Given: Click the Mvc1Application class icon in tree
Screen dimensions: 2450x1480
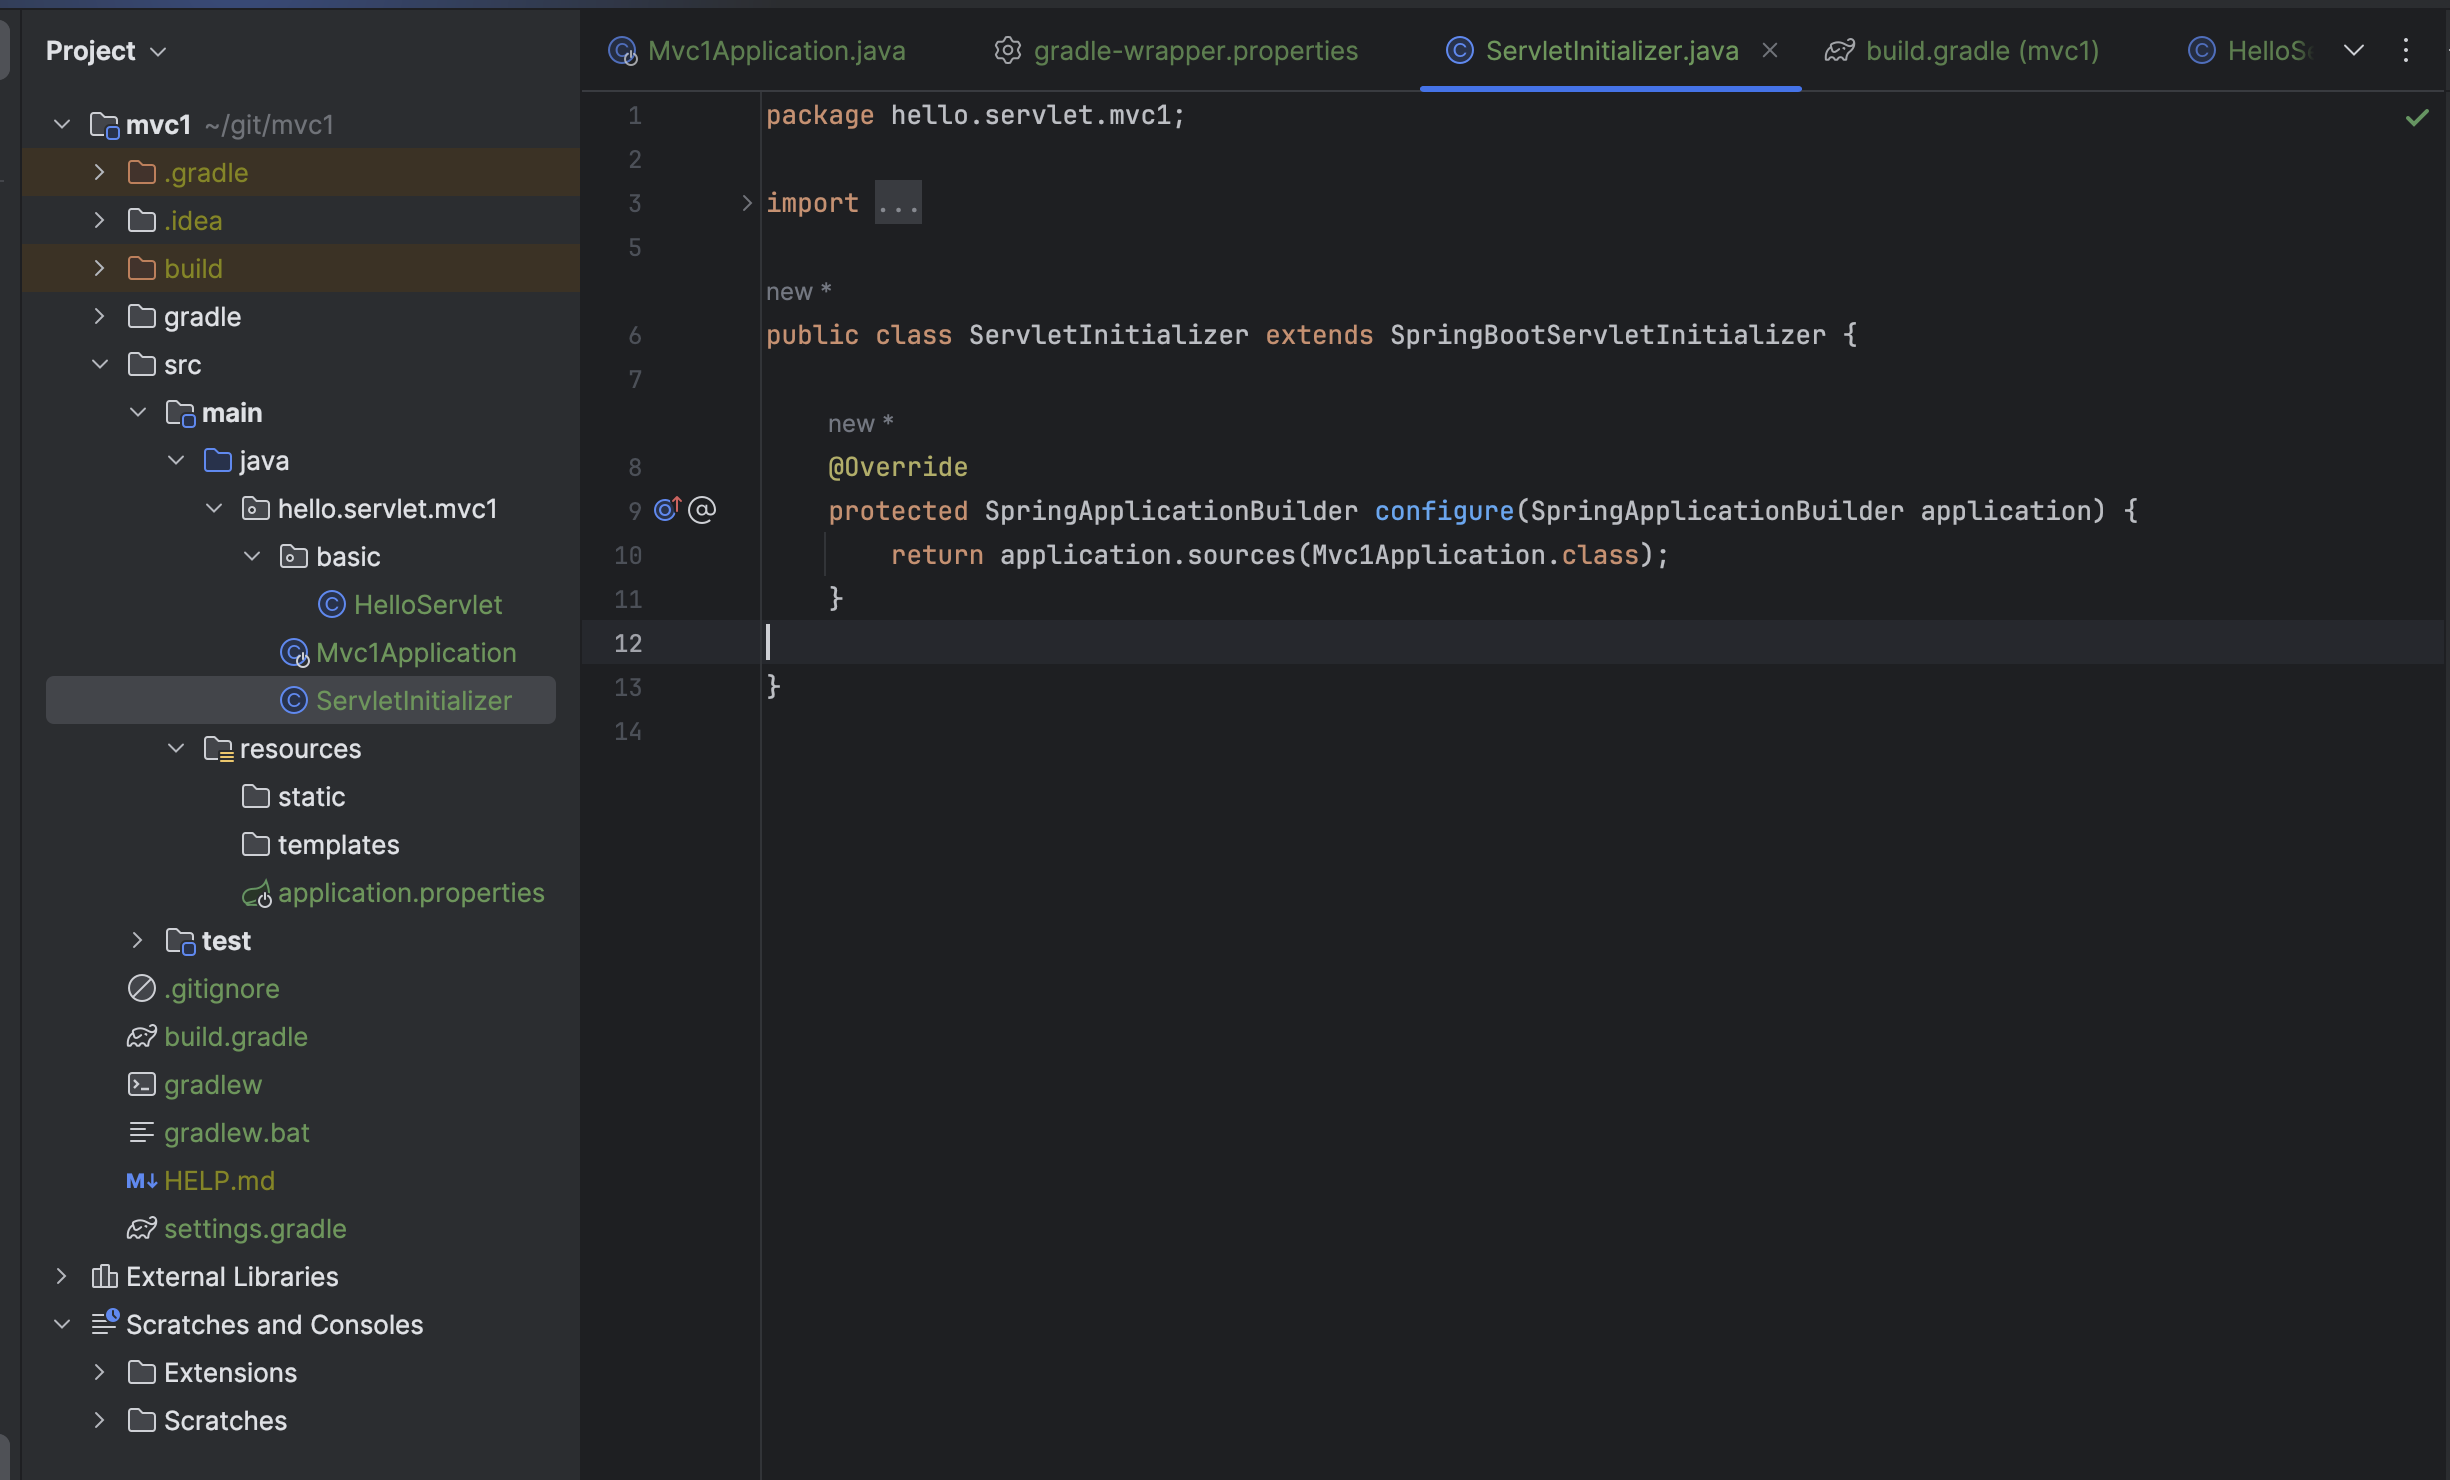Looking at the screenshot, I should 294,653.
